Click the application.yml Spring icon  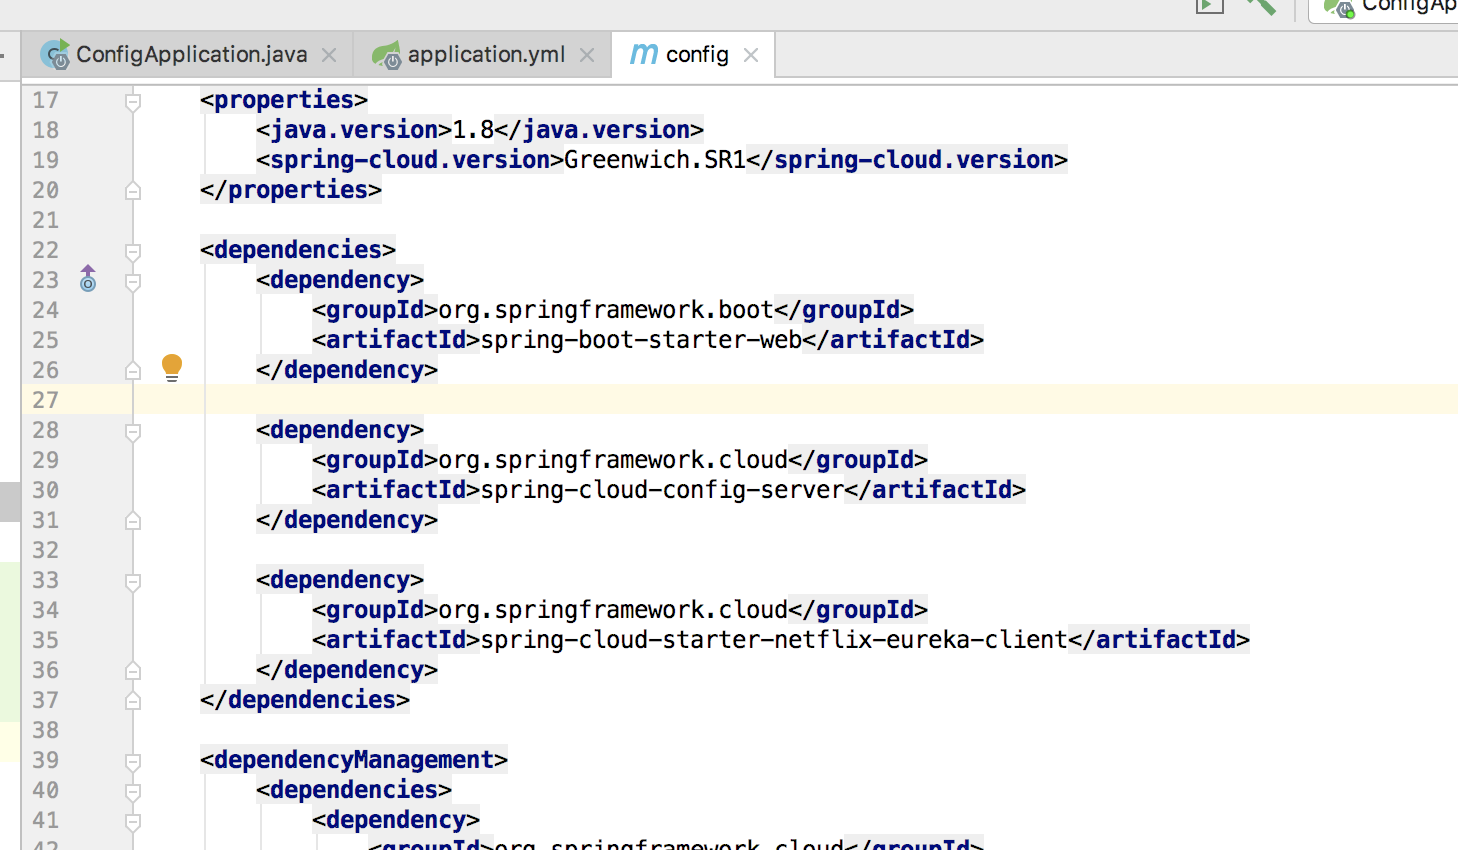pyautogui.click(x=386, y=55)
